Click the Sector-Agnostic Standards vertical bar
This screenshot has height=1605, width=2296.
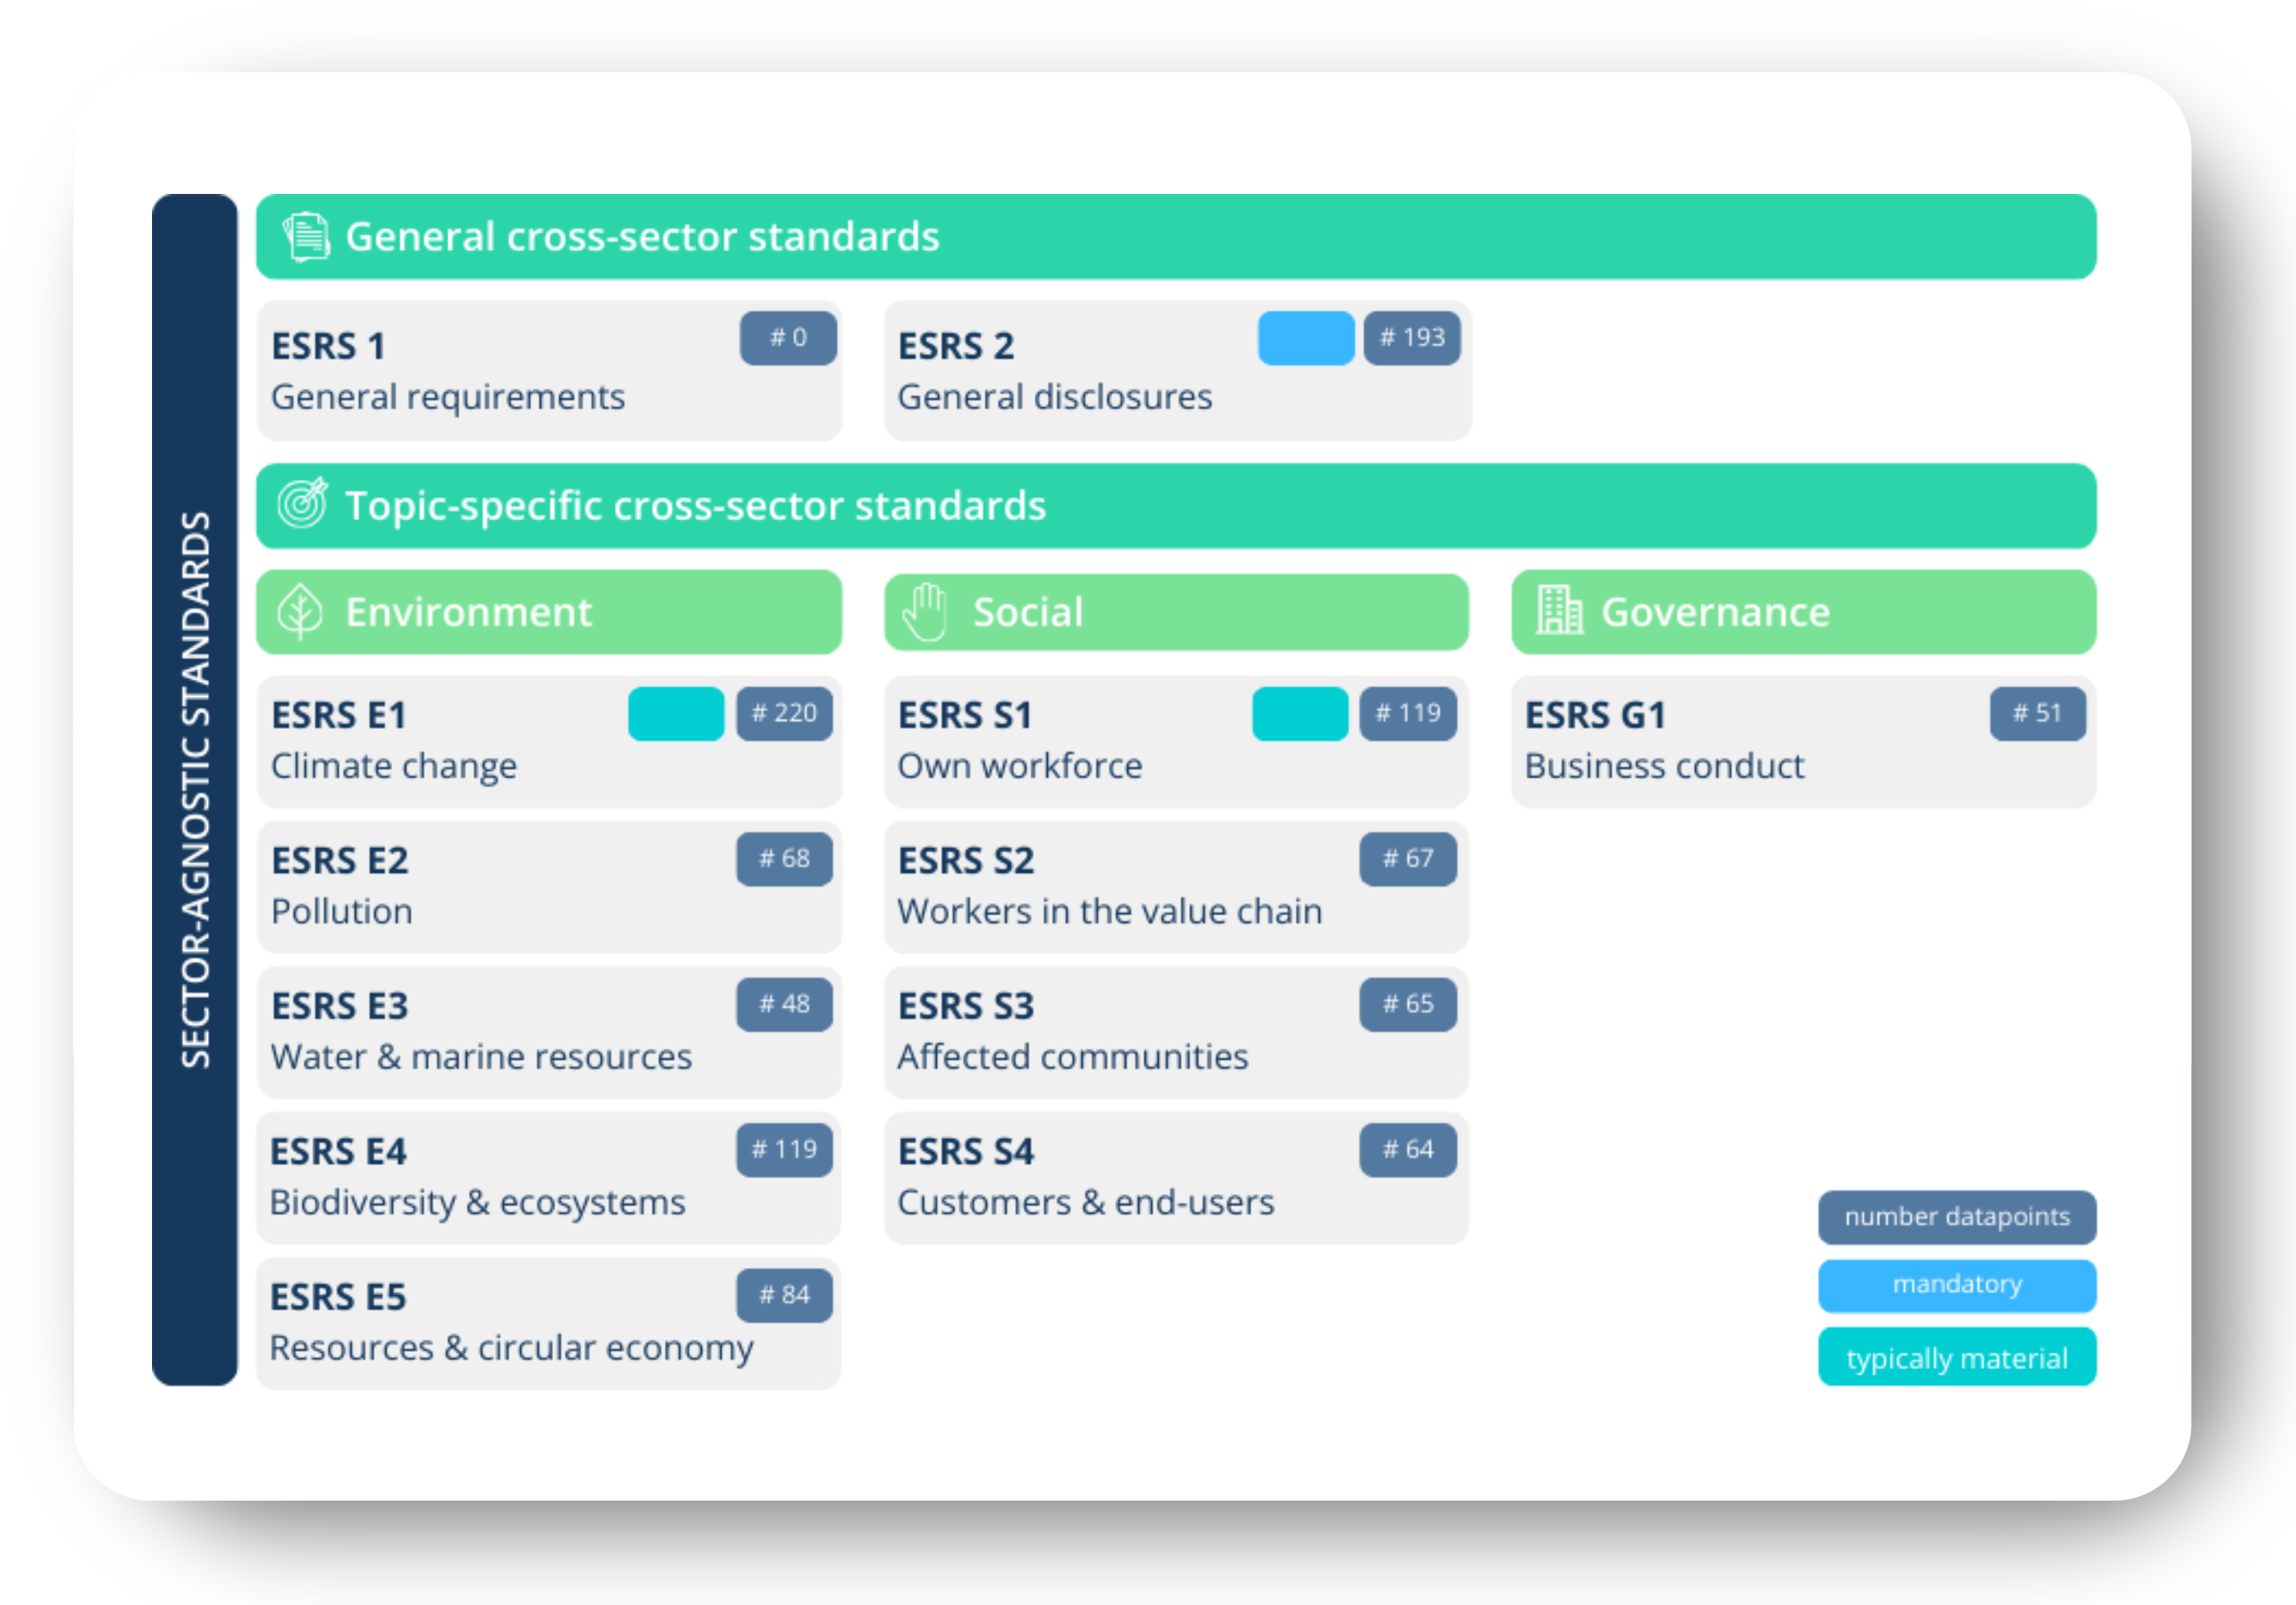point(195,789)
